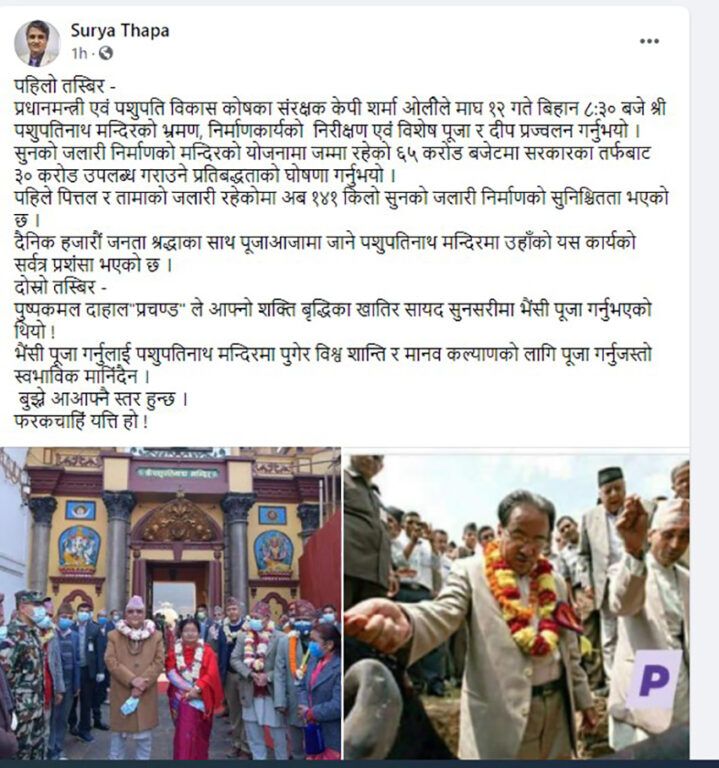
Task: Click the "पहिलो तस्बिर -" heading line
Action: point(65,86)
